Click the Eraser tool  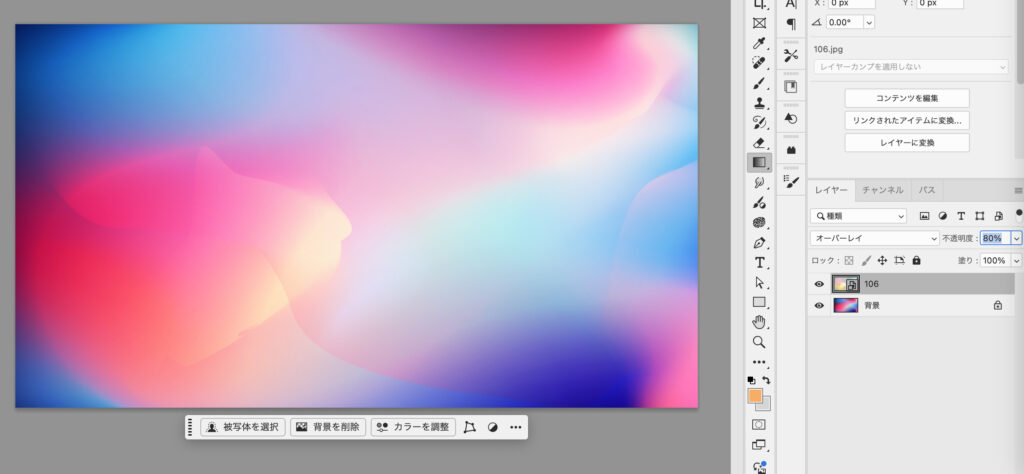[x=759, y=143]
